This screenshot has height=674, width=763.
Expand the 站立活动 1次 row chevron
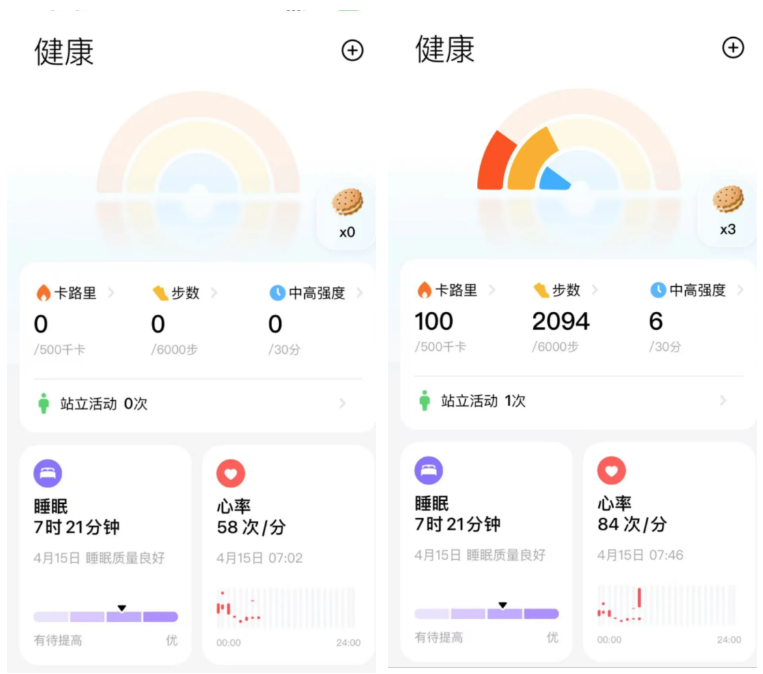723,401
